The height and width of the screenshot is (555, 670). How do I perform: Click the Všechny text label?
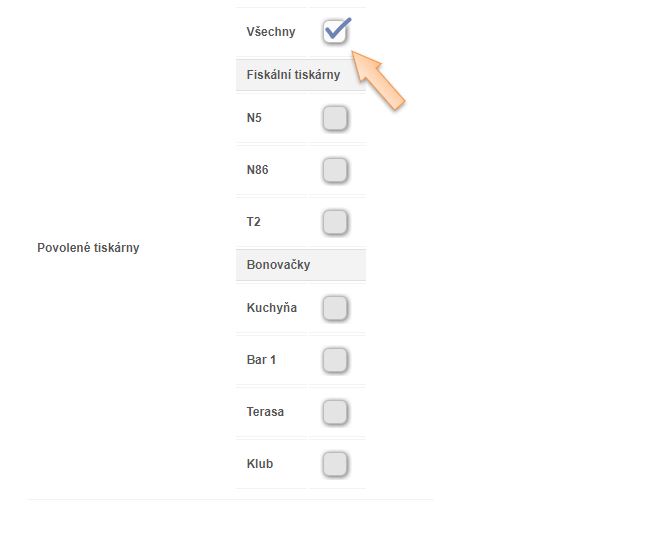pyautogui.click(x=271, y=32)
